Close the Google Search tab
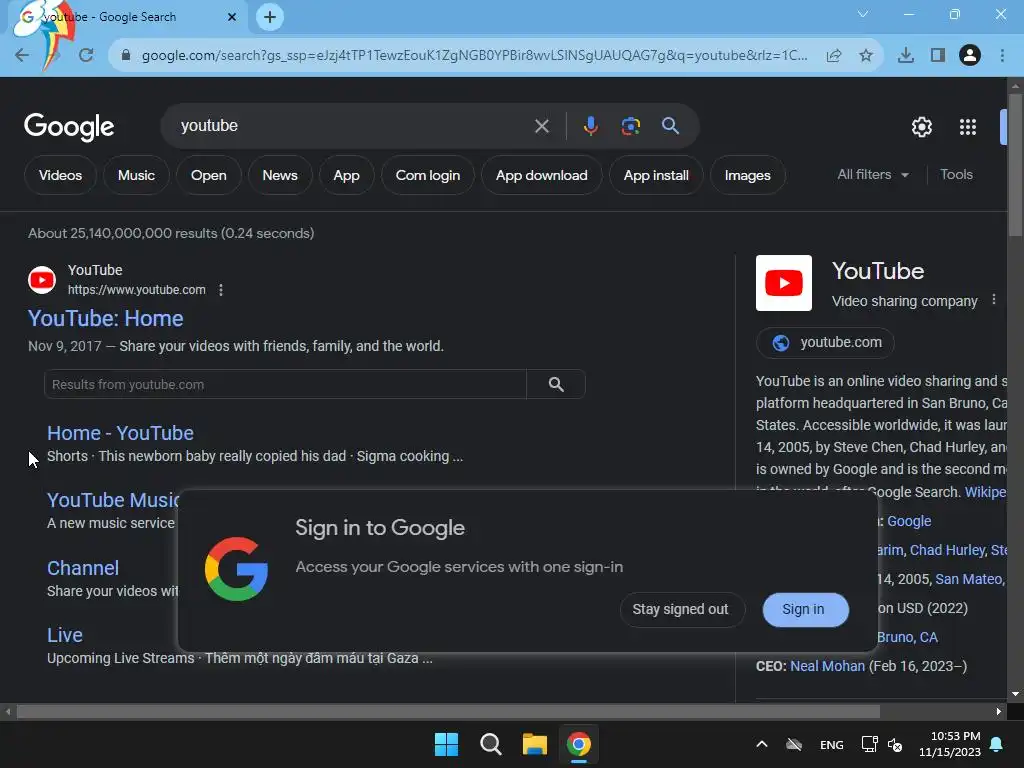Image resolution: width=1024 pixels, height=768 pixels. [232, 17]
